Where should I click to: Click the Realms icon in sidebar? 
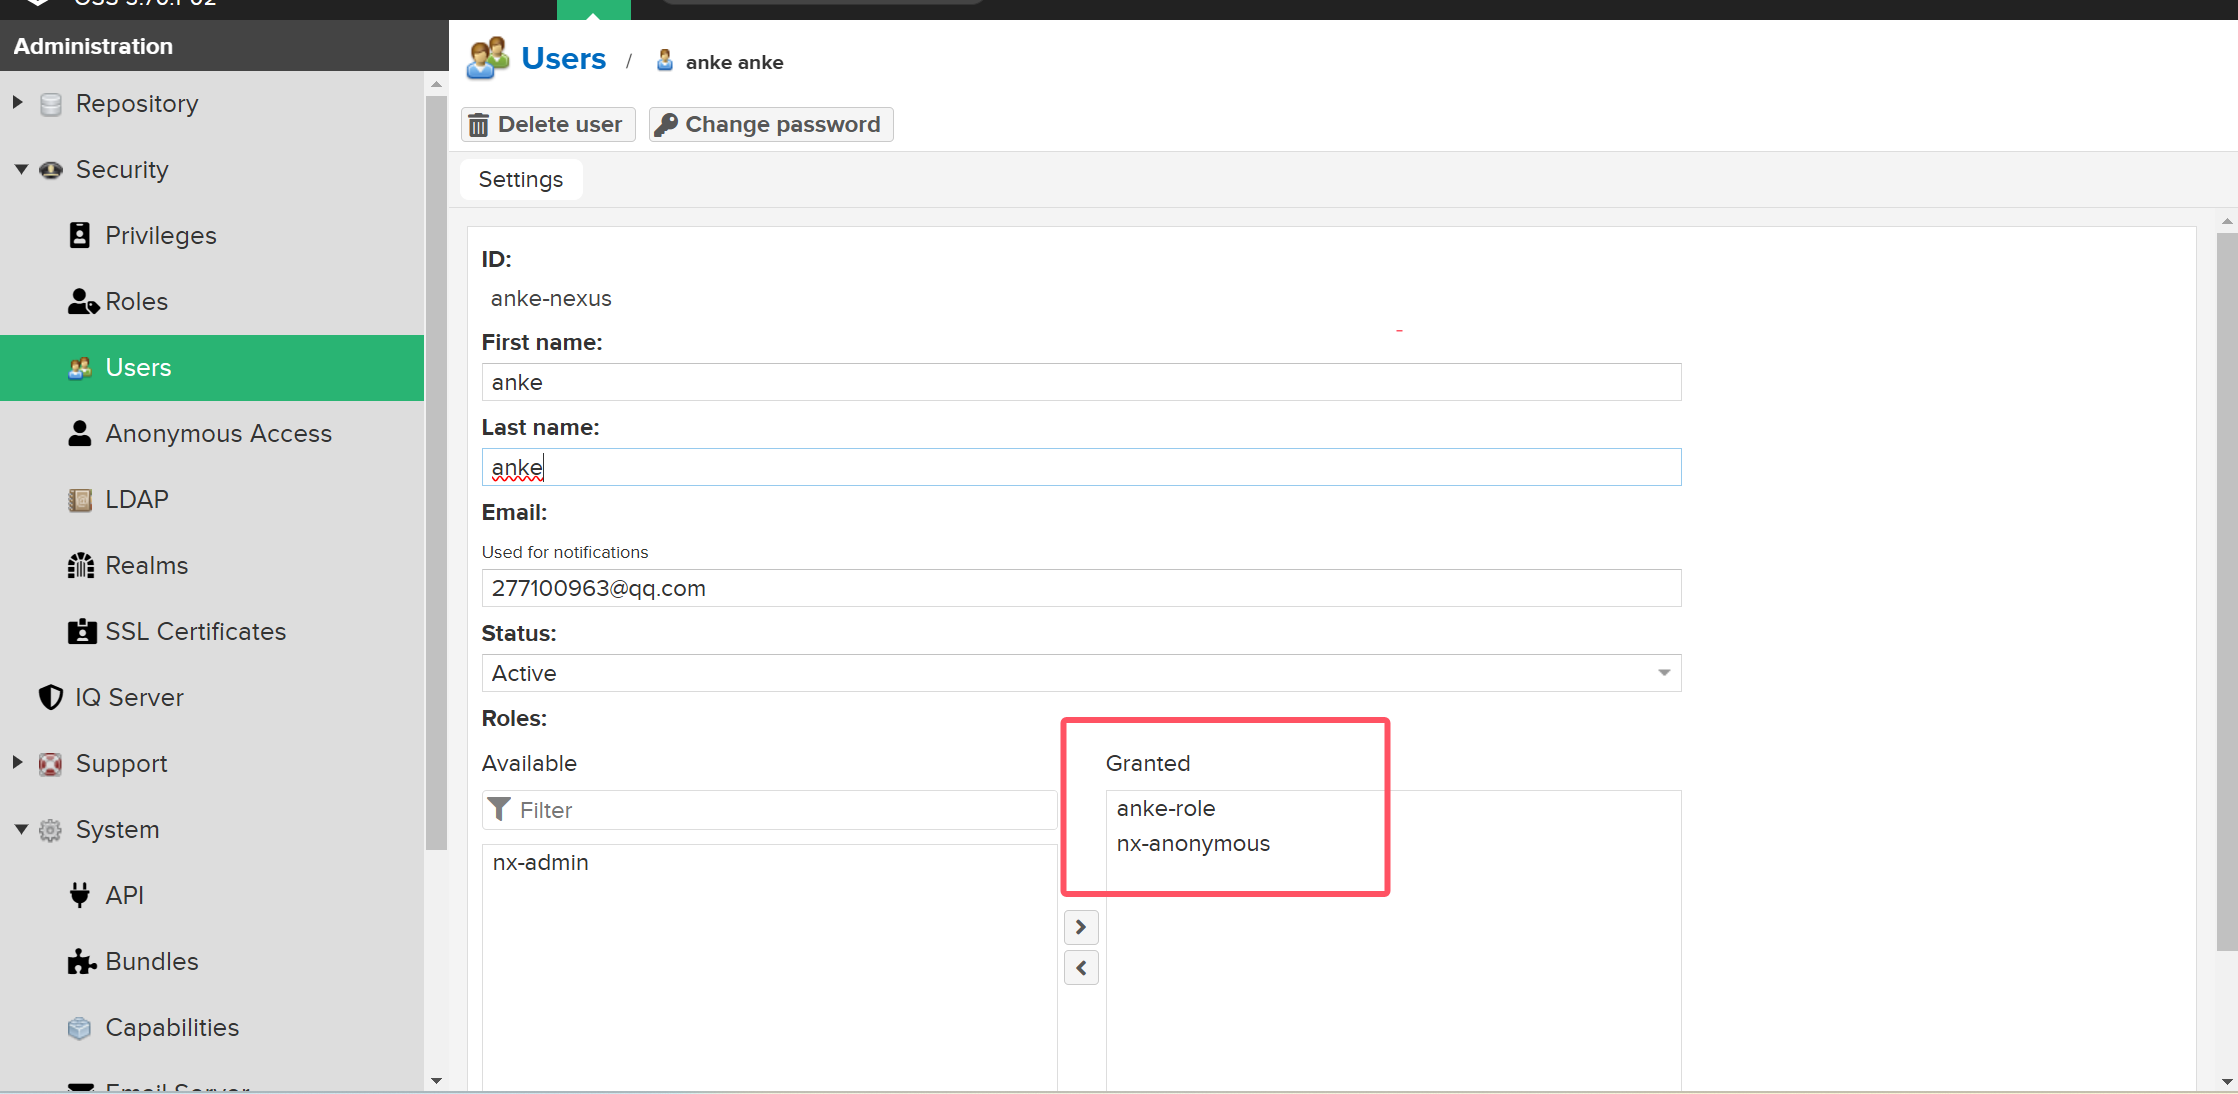click(80, 566)
